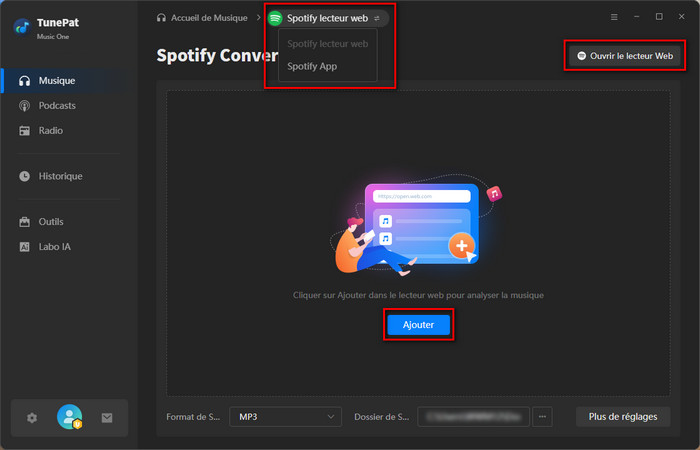
Task: Open the Historique page
Action: (x=69, y=176)
